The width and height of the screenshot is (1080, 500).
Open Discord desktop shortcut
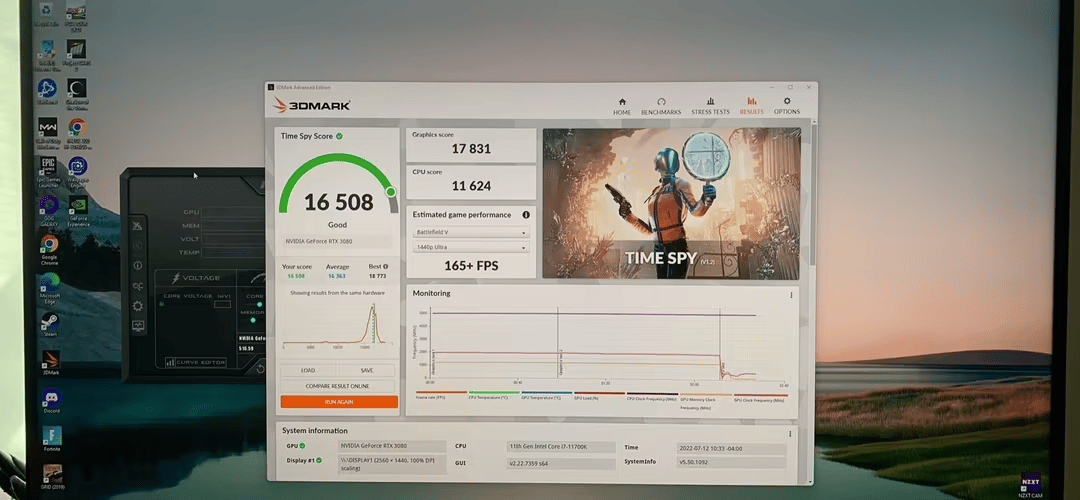click(51, 401)
